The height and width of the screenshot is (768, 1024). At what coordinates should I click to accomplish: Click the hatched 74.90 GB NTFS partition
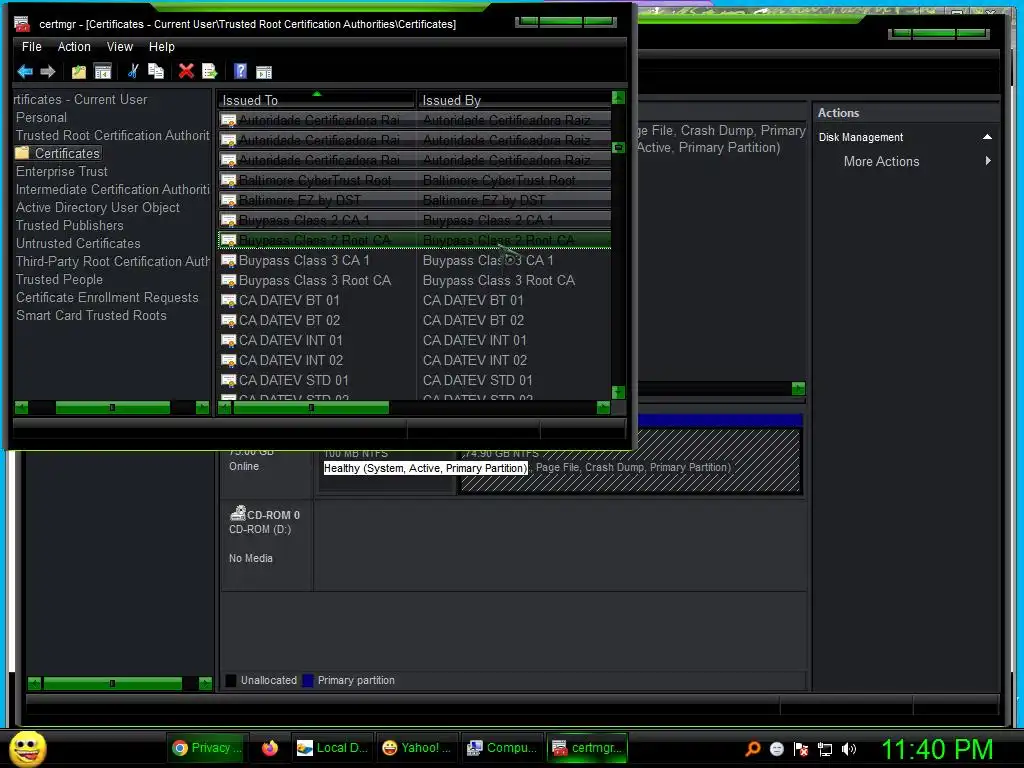[x=630, y=460]
